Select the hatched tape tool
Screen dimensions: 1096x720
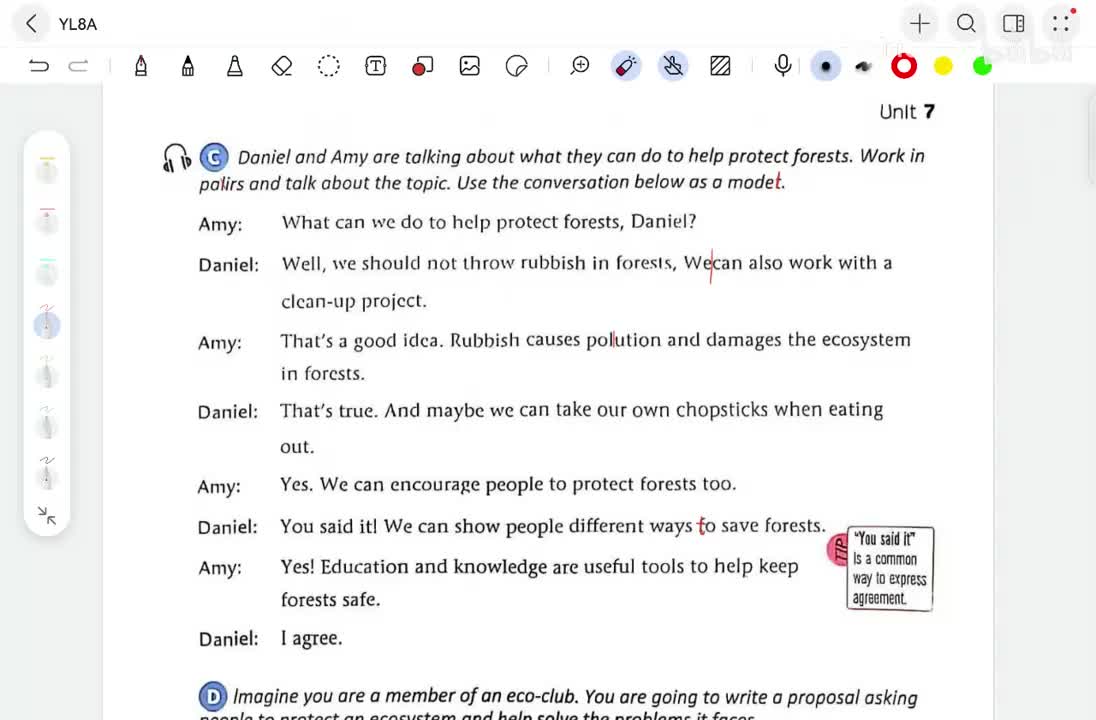pyautogui.click(x=720, y=66)
